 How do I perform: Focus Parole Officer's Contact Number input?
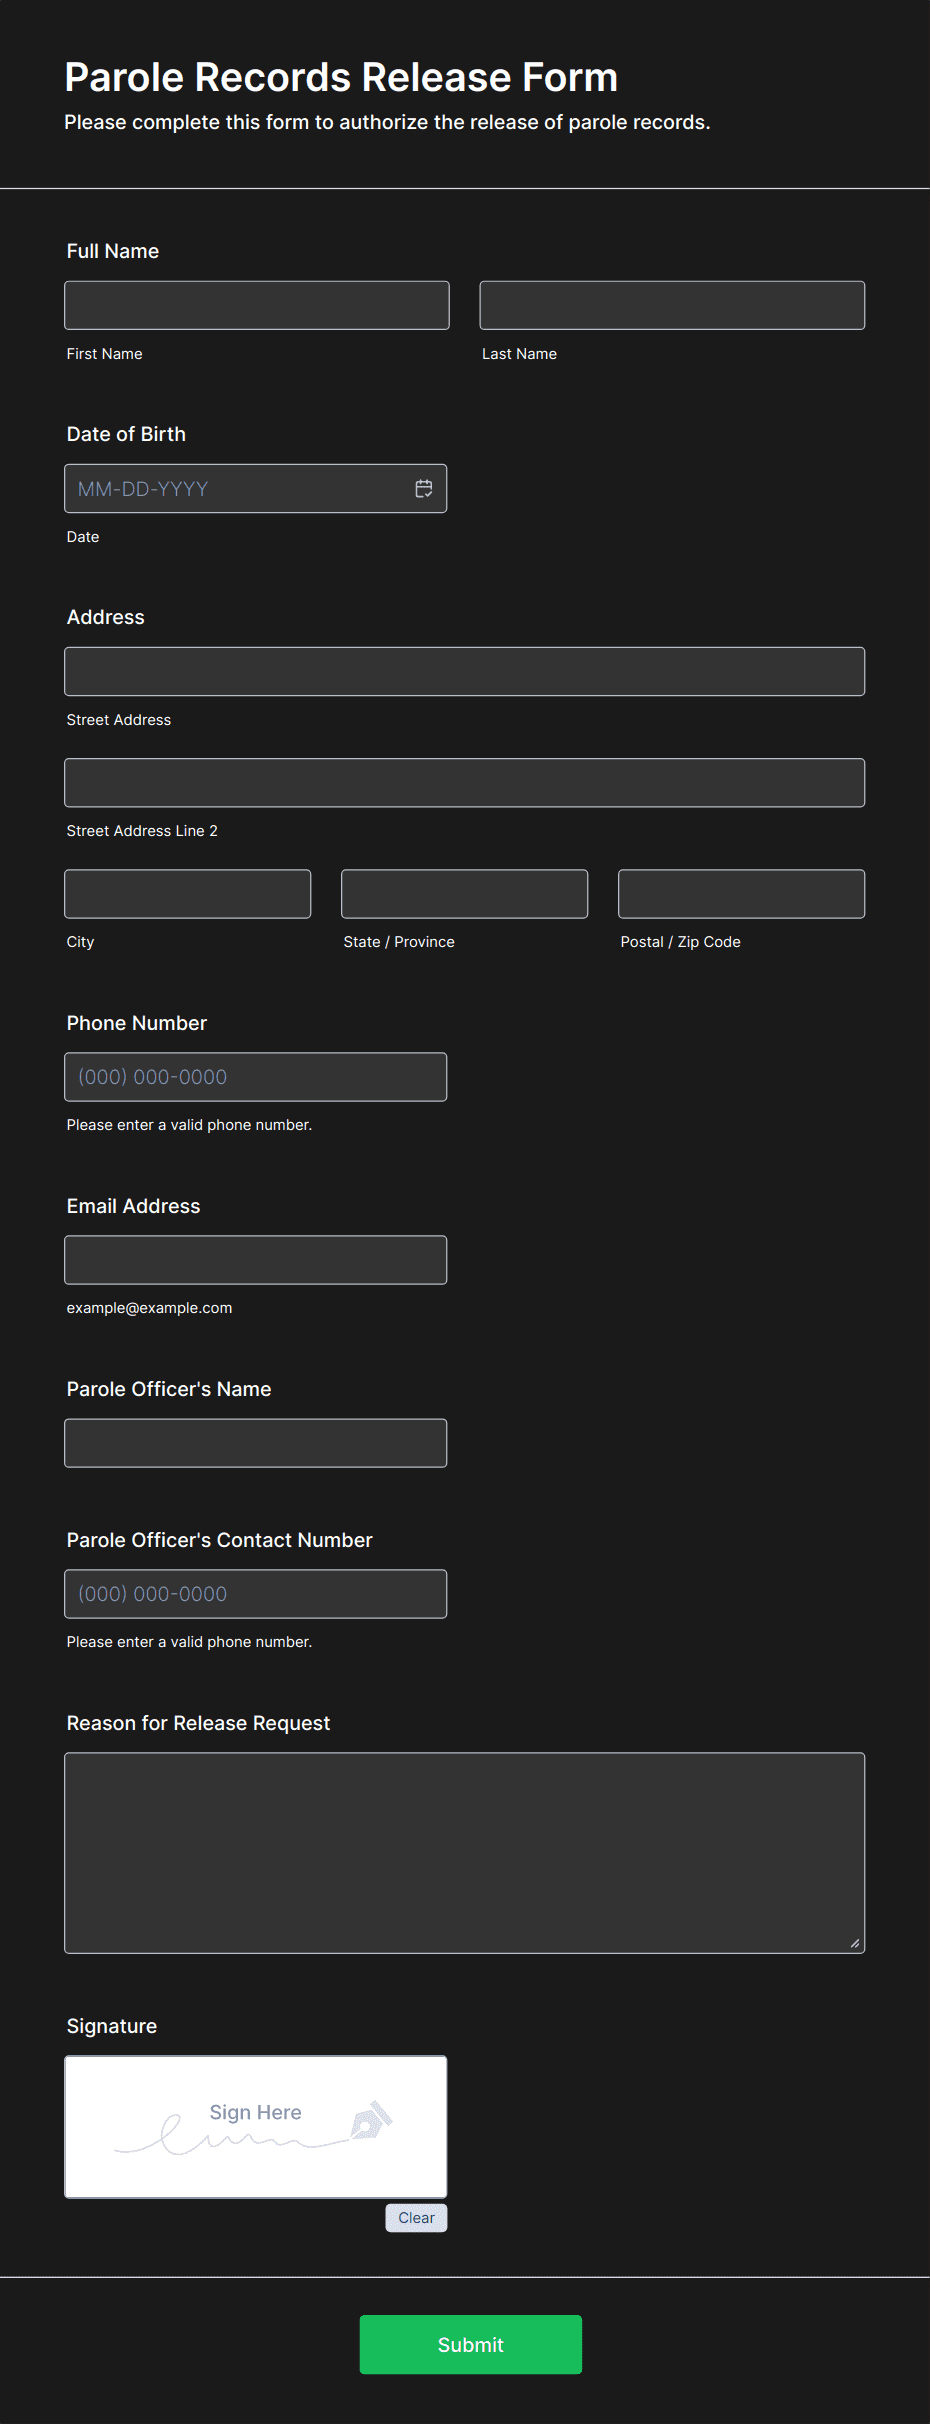point(256,1594)
